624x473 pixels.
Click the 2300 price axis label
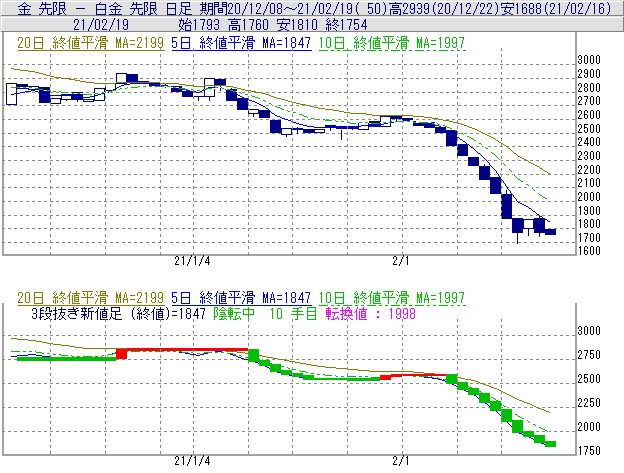click(x=589, y=156)
